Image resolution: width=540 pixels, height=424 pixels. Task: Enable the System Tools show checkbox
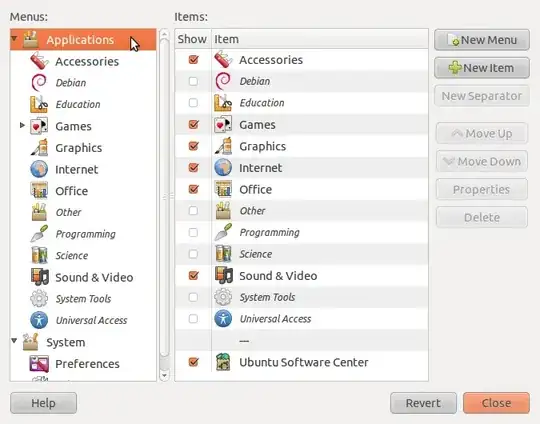(193, 297)
